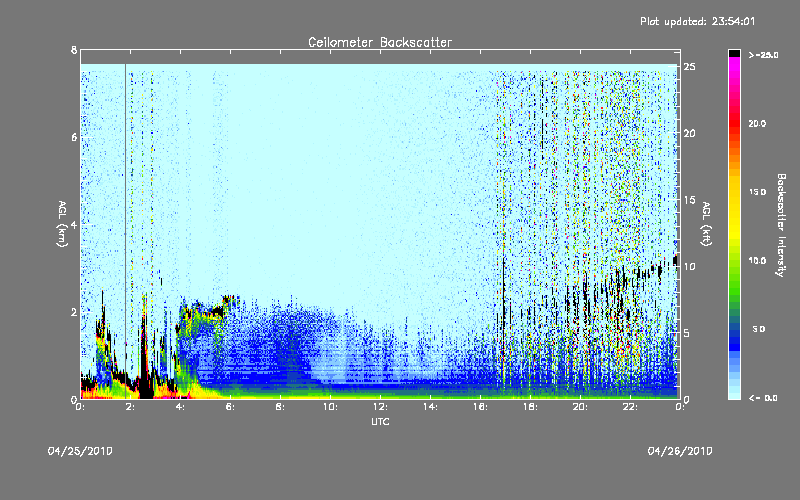Click the '18:' UTC tick label

[530, 407]
